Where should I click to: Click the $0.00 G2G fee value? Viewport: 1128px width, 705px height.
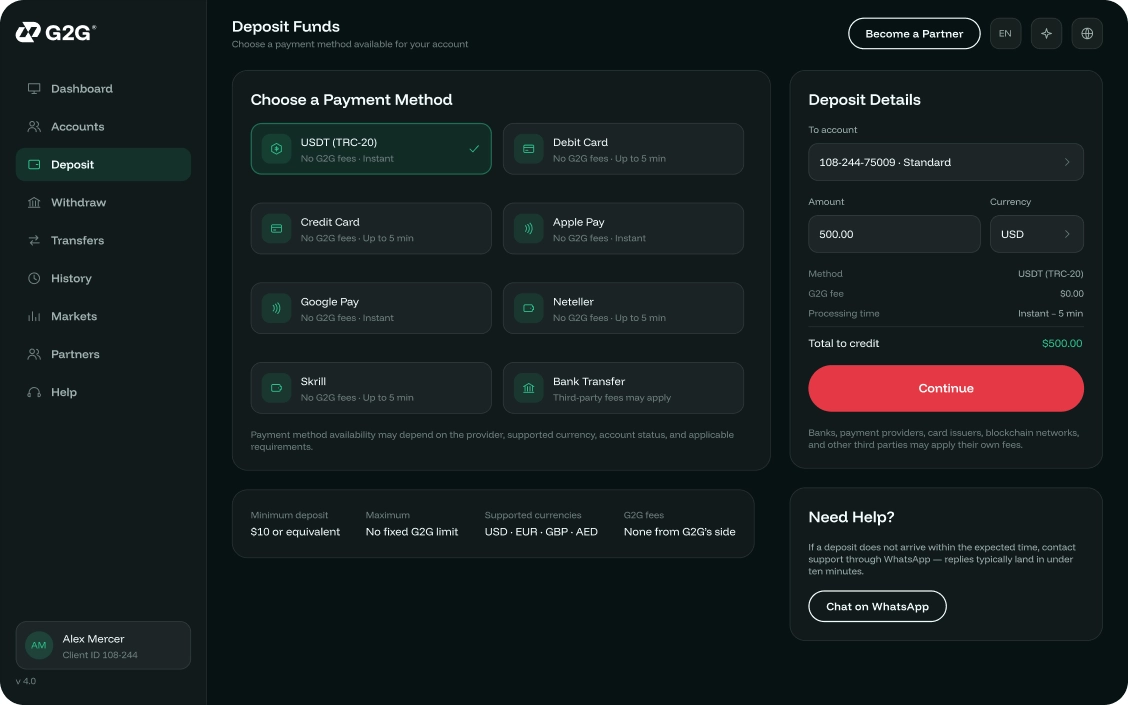(x=1071, y=294)
